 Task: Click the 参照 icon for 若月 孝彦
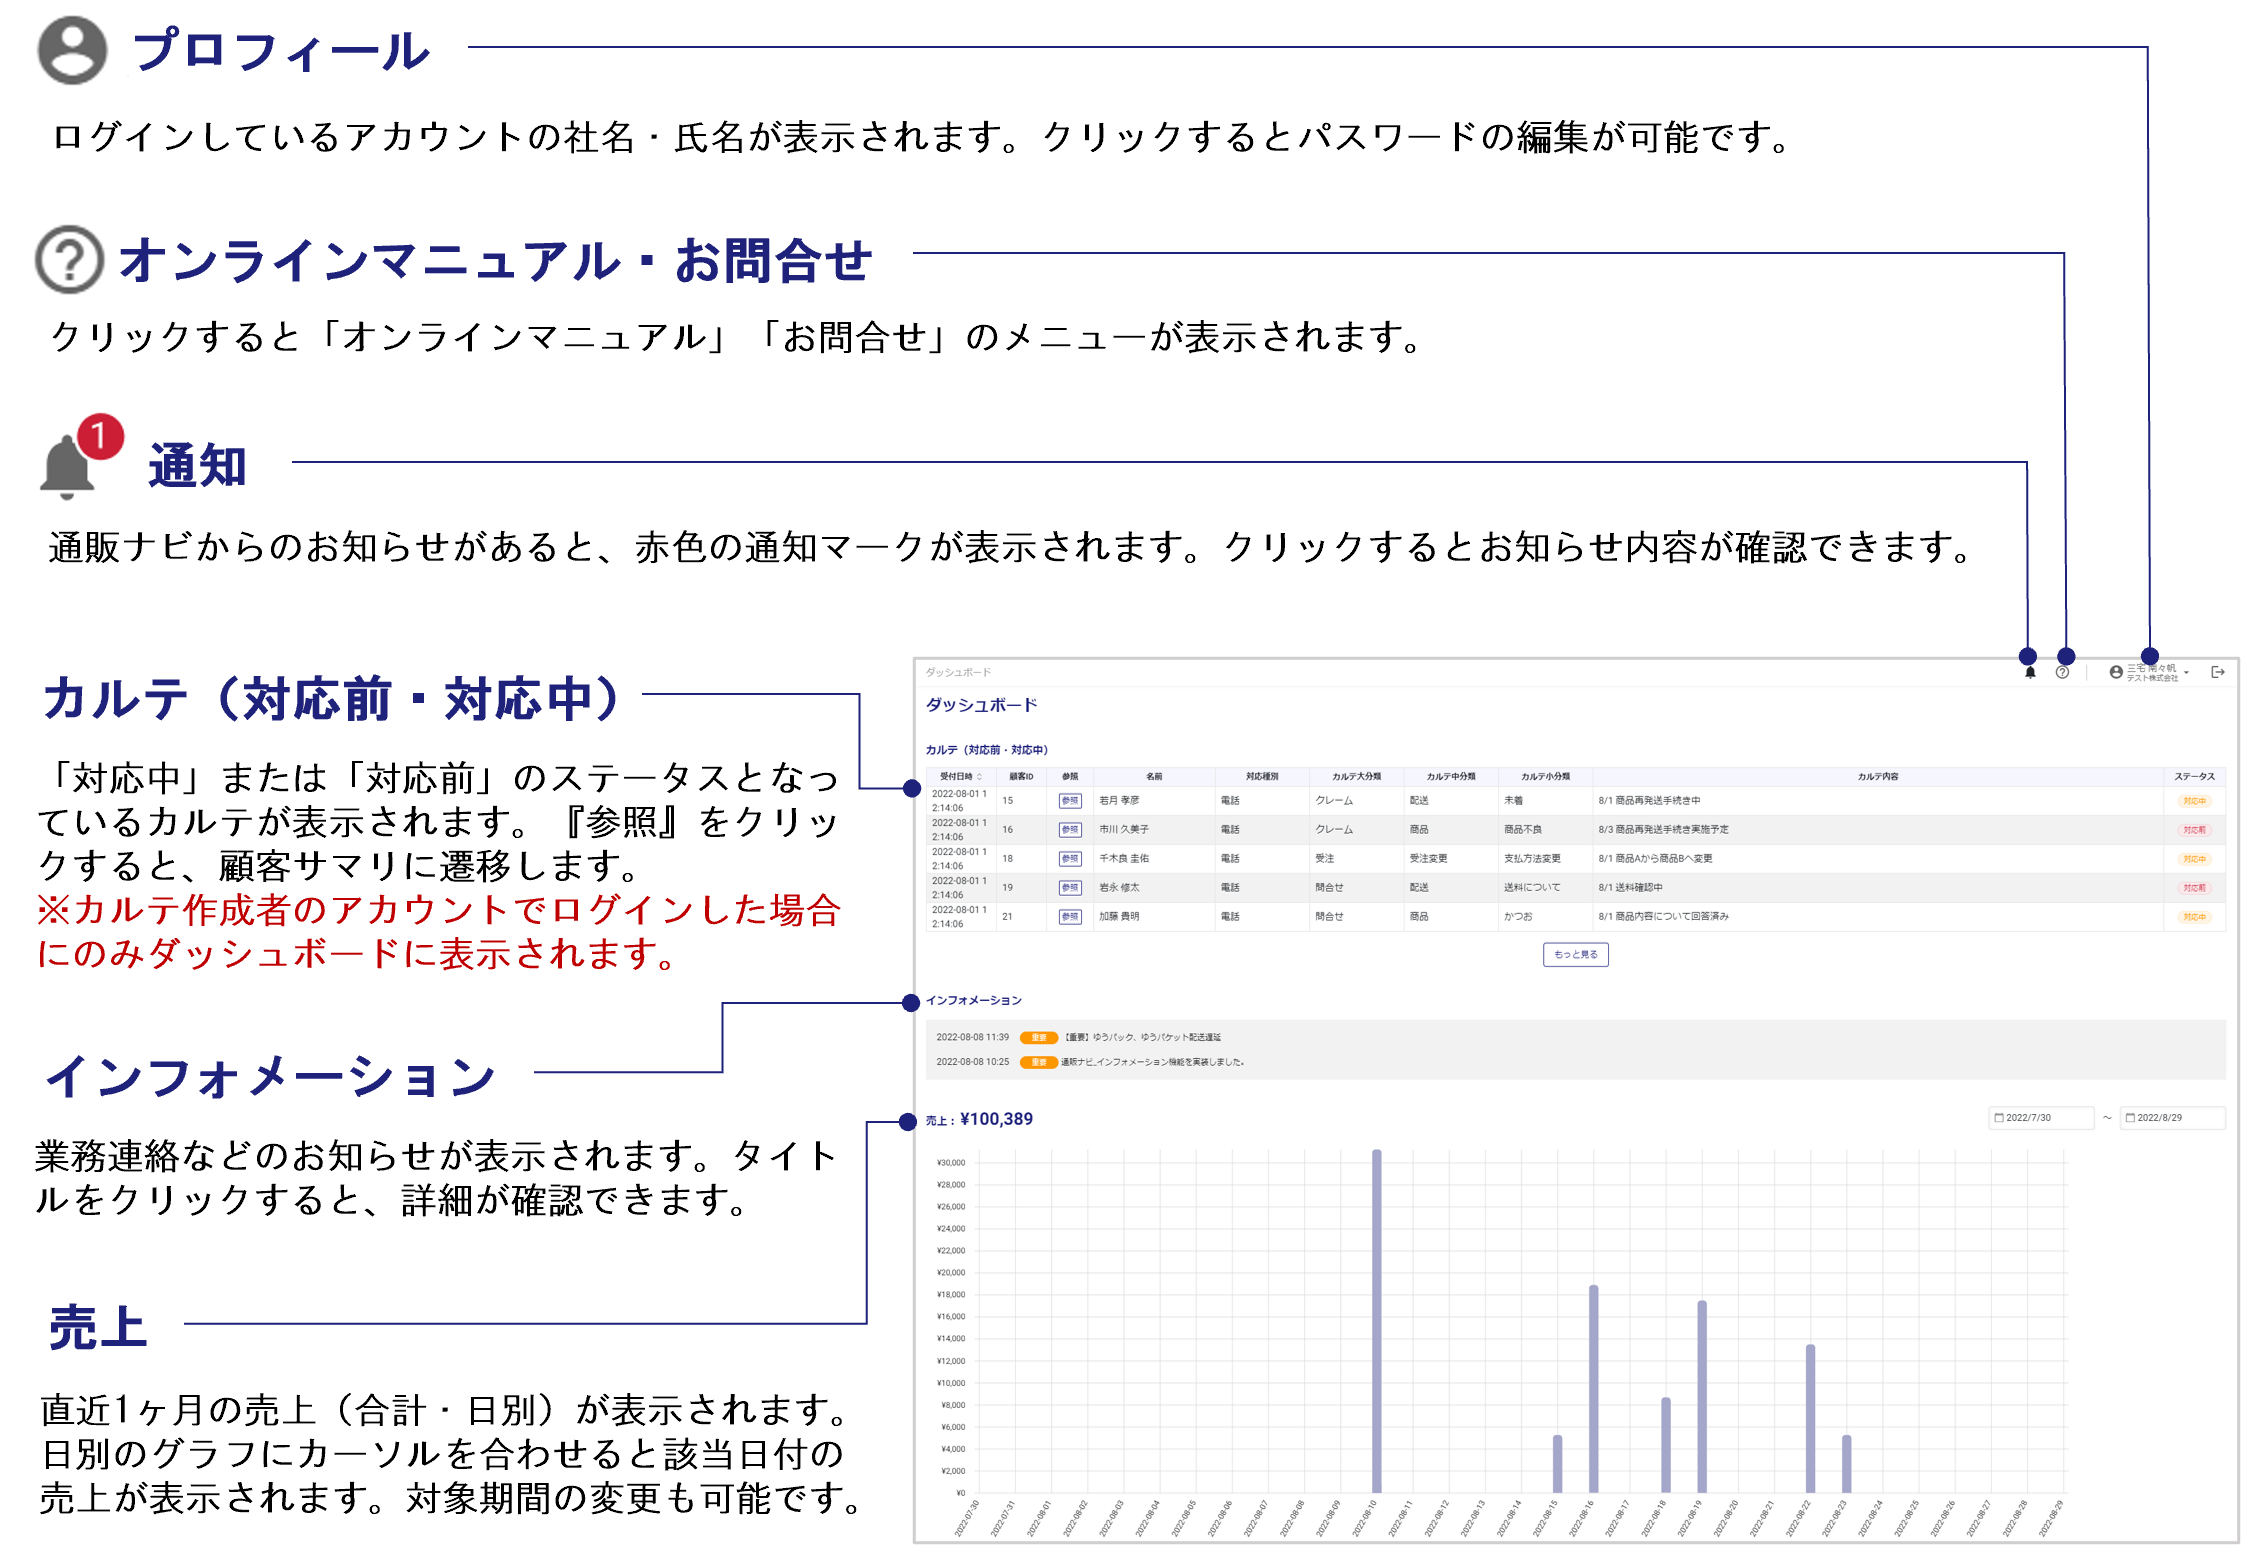pyautogui.click(x=1070, y=801)
